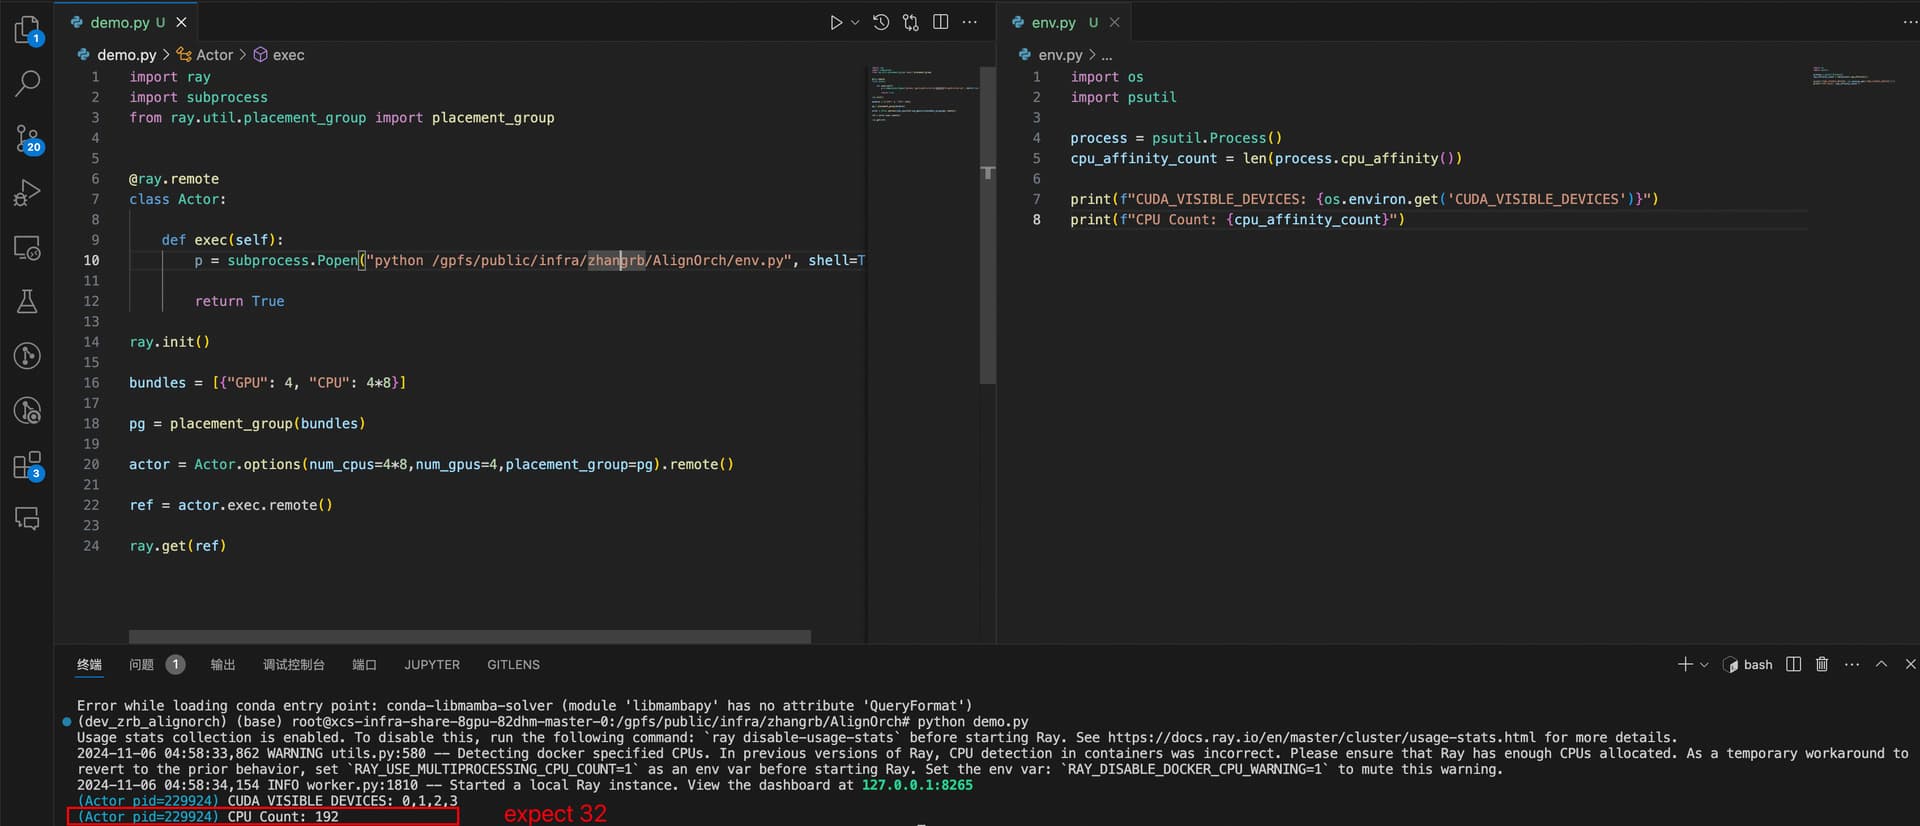
Task: Open the Testing flask view
Action: 27,302
